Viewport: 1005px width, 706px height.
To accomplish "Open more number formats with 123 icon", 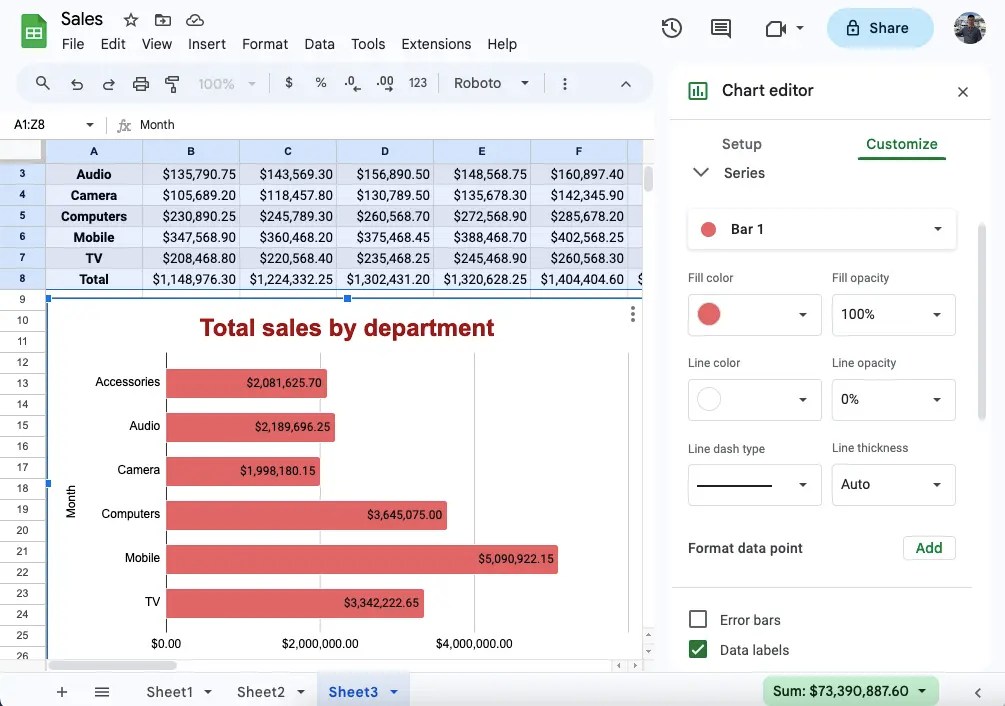I will tap(417, 84).
